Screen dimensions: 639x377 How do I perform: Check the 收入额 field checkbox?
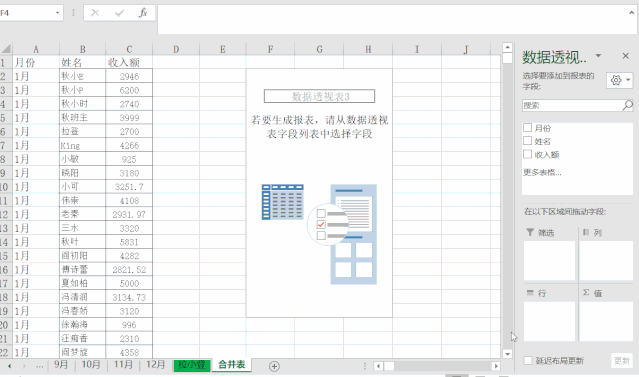point(527,154)
